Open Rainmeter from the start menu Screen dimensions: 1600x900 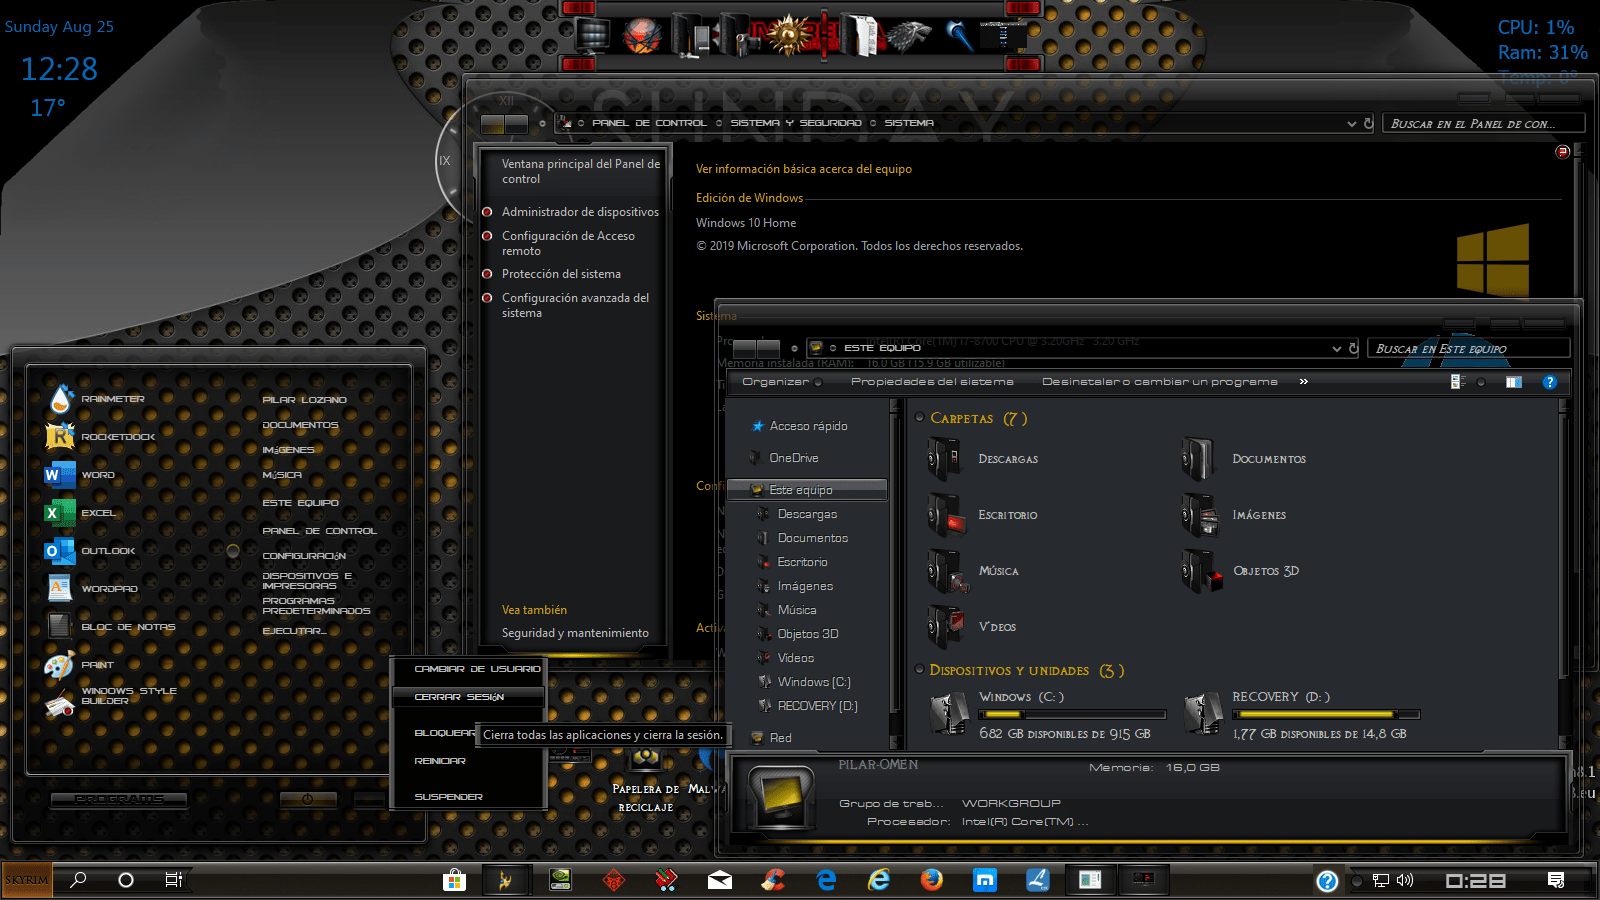(97, 399)
